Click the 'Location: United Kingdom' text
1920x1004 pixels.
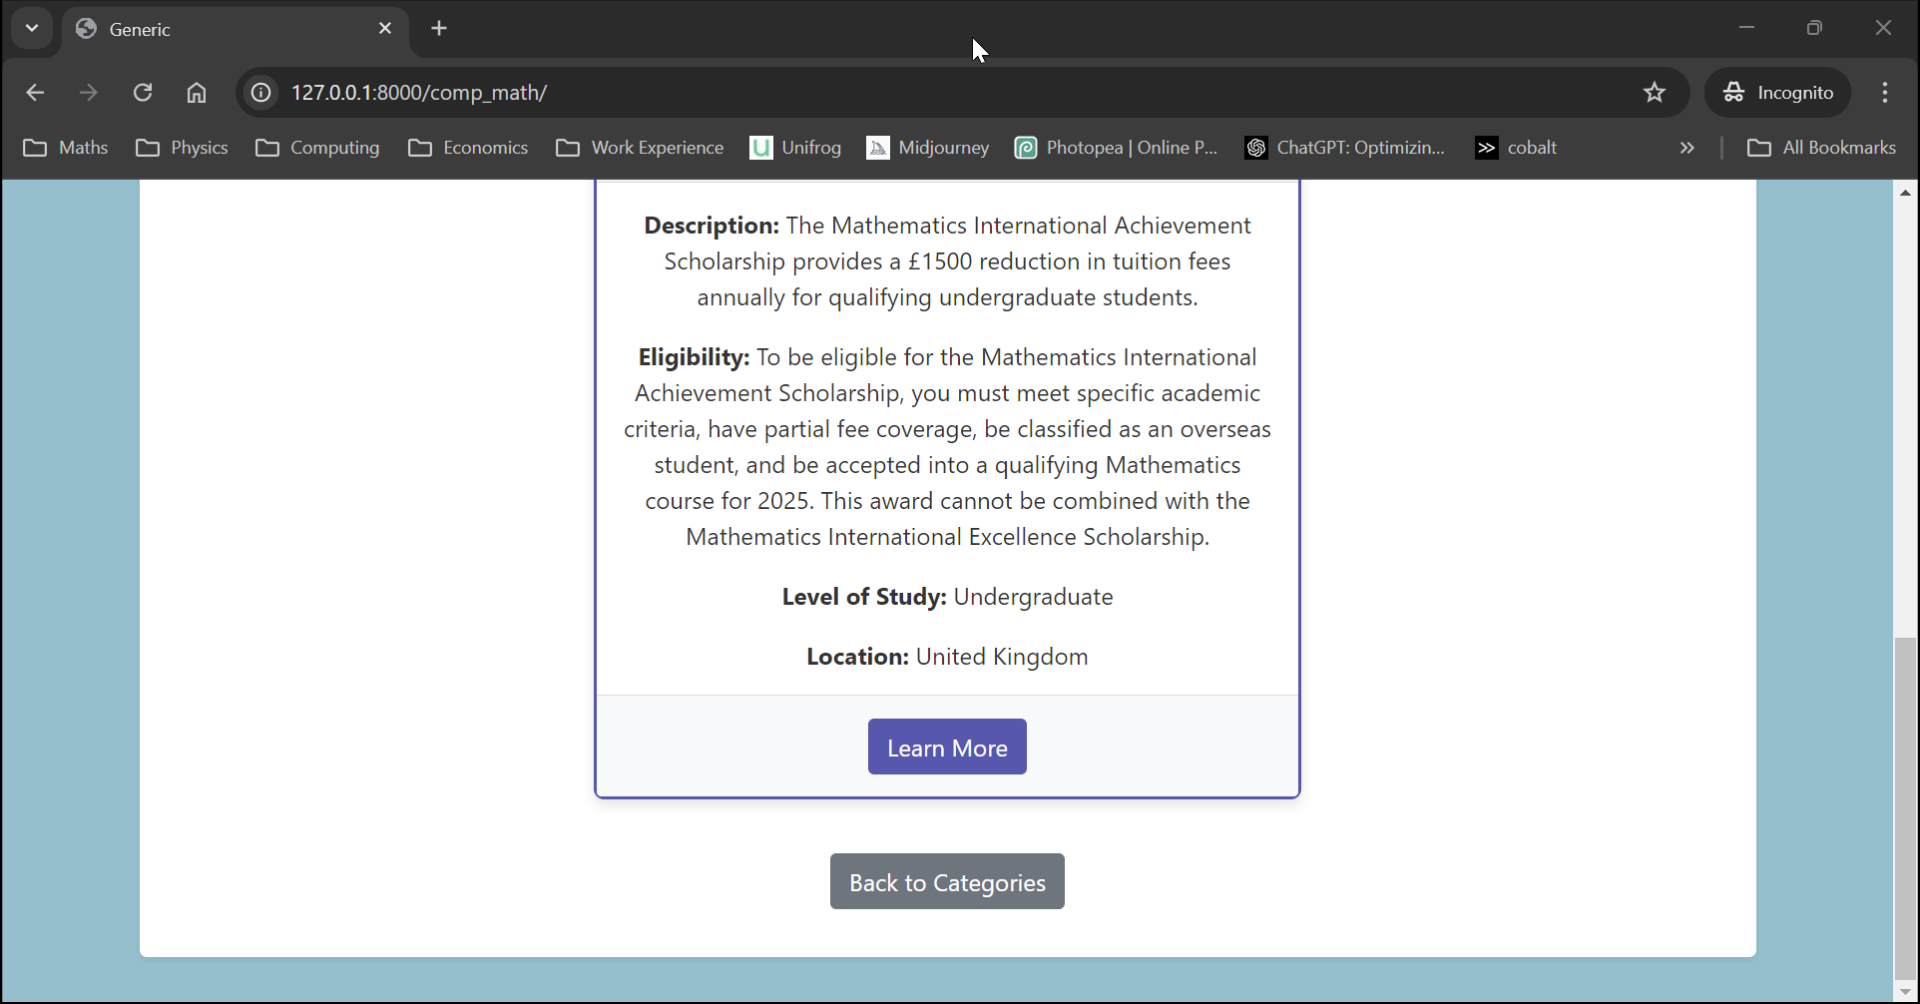(x=947, y=657)
